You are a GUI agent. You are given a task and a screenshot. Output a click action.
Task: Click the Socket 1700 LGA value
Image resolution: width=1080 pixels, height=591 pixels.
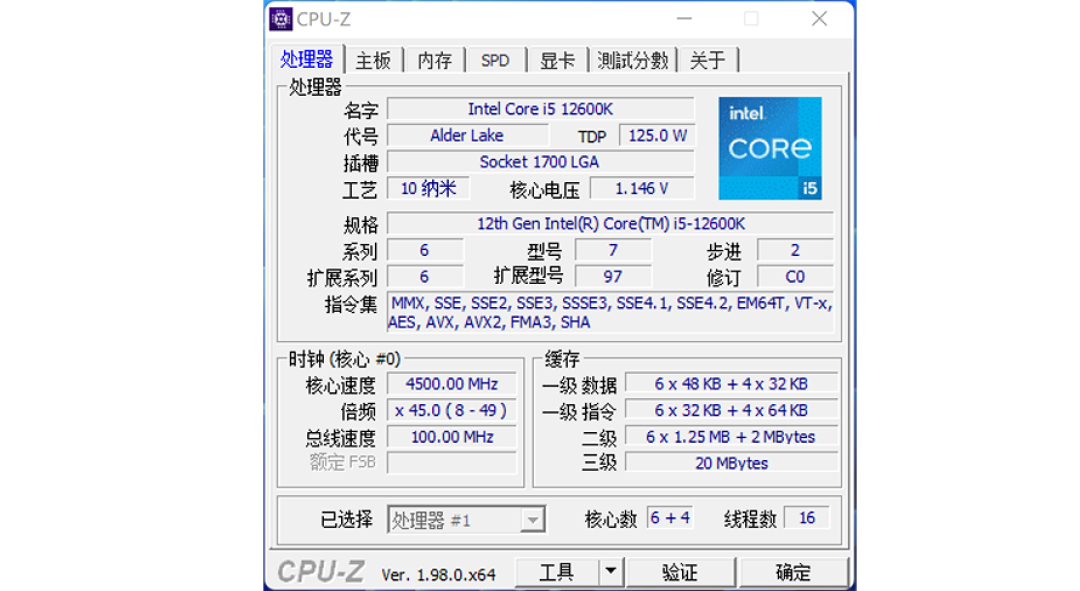(x=541, y=162)
